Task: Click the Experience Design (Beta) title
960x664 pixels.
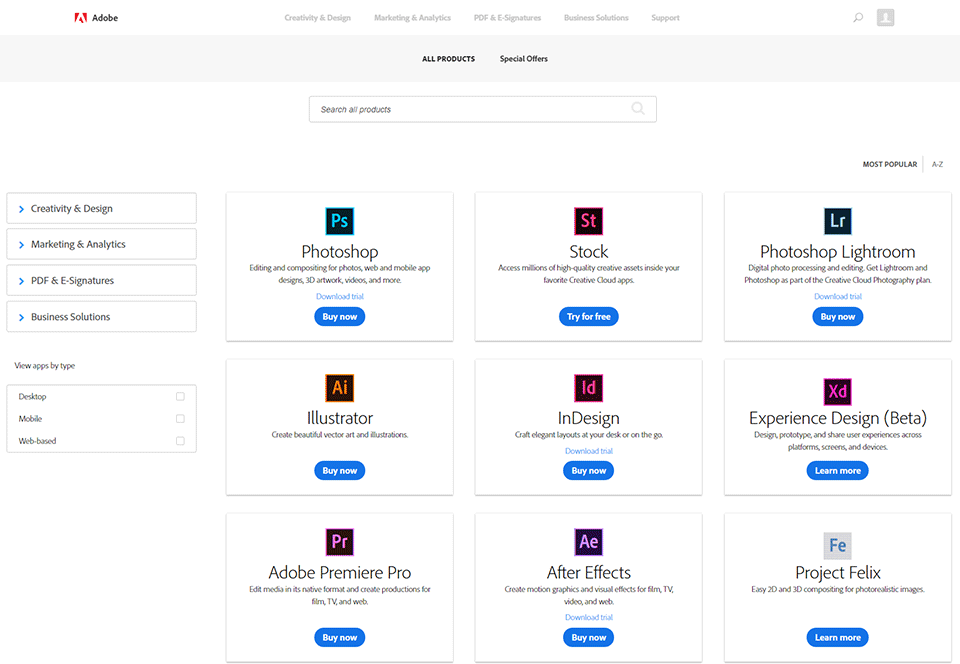Action: pyautogui.click(x=838, y=418)
